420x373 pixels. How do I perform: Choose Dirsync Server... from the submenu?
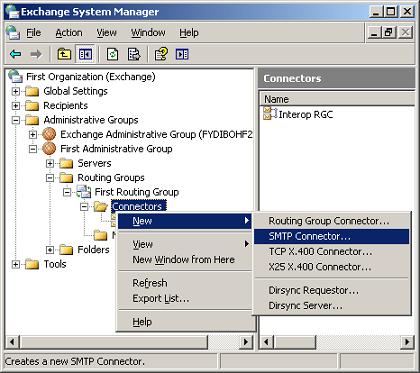click(332, 306)
